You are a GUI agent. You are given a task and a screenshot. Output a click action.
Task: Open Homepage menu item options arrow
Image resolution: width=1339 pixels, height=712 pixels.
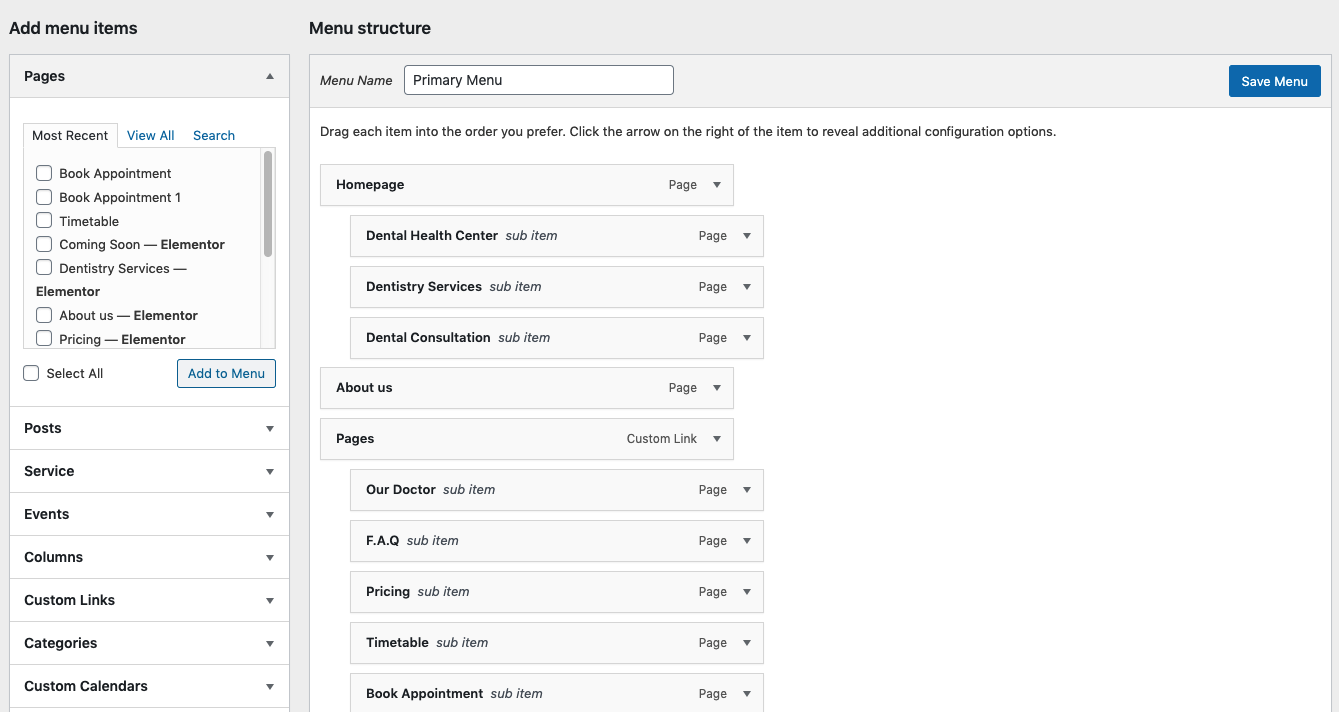[717, 185]
